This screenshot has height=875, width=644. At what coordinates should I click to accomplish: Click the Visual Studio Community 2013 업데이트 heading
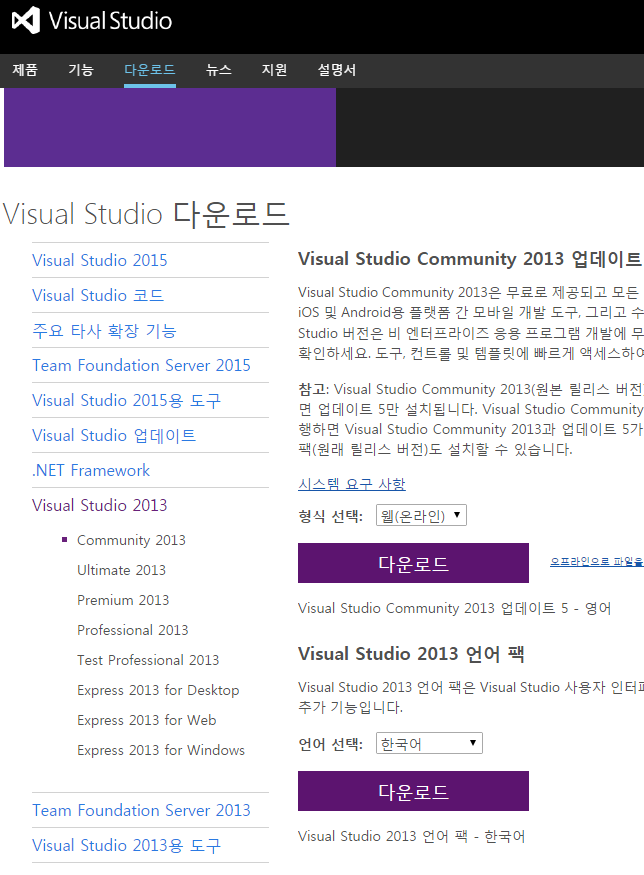(470, 259)
